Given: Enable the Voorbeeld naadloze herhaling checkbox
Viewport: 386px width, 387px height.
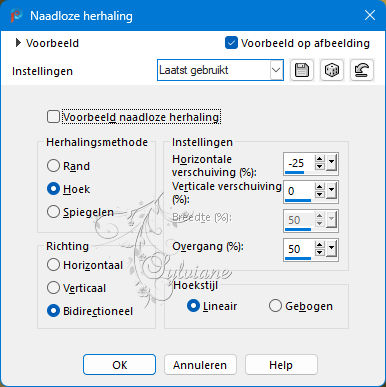Looking at the screenshot, I should pos(53,117).
